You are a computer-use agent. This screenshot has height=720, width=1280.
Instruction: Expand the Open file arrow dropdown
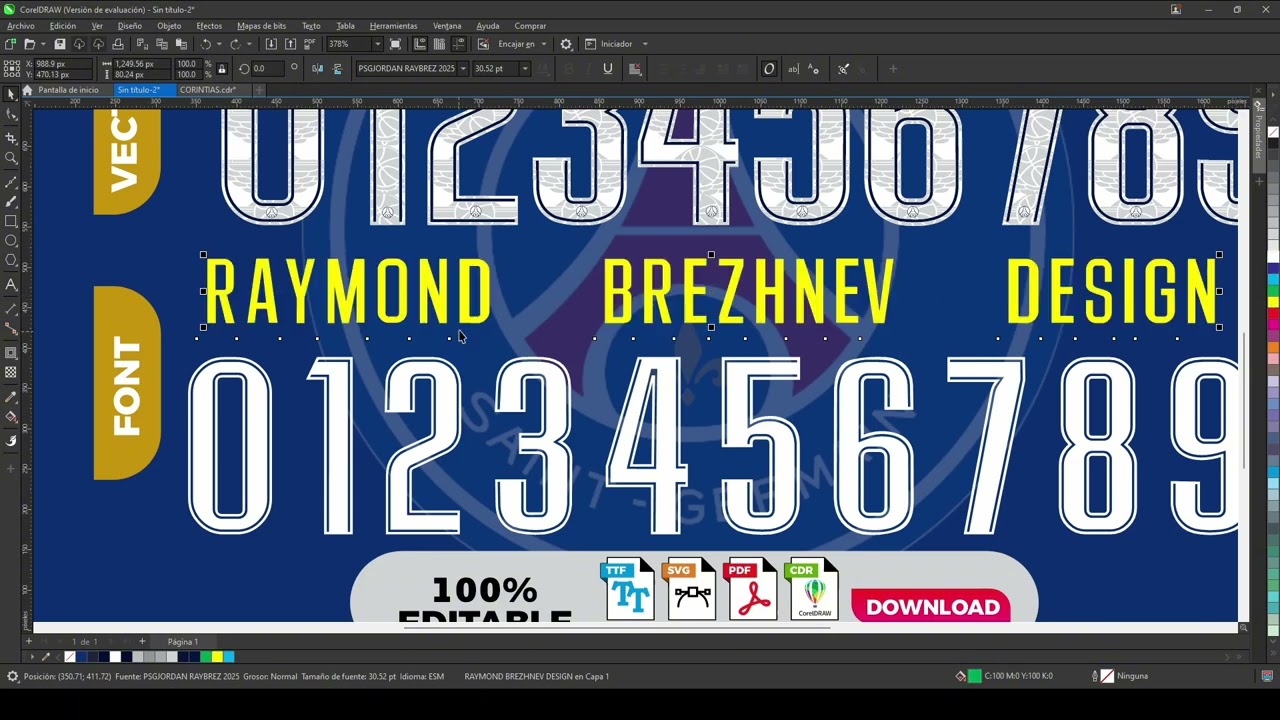pos(43,44)
